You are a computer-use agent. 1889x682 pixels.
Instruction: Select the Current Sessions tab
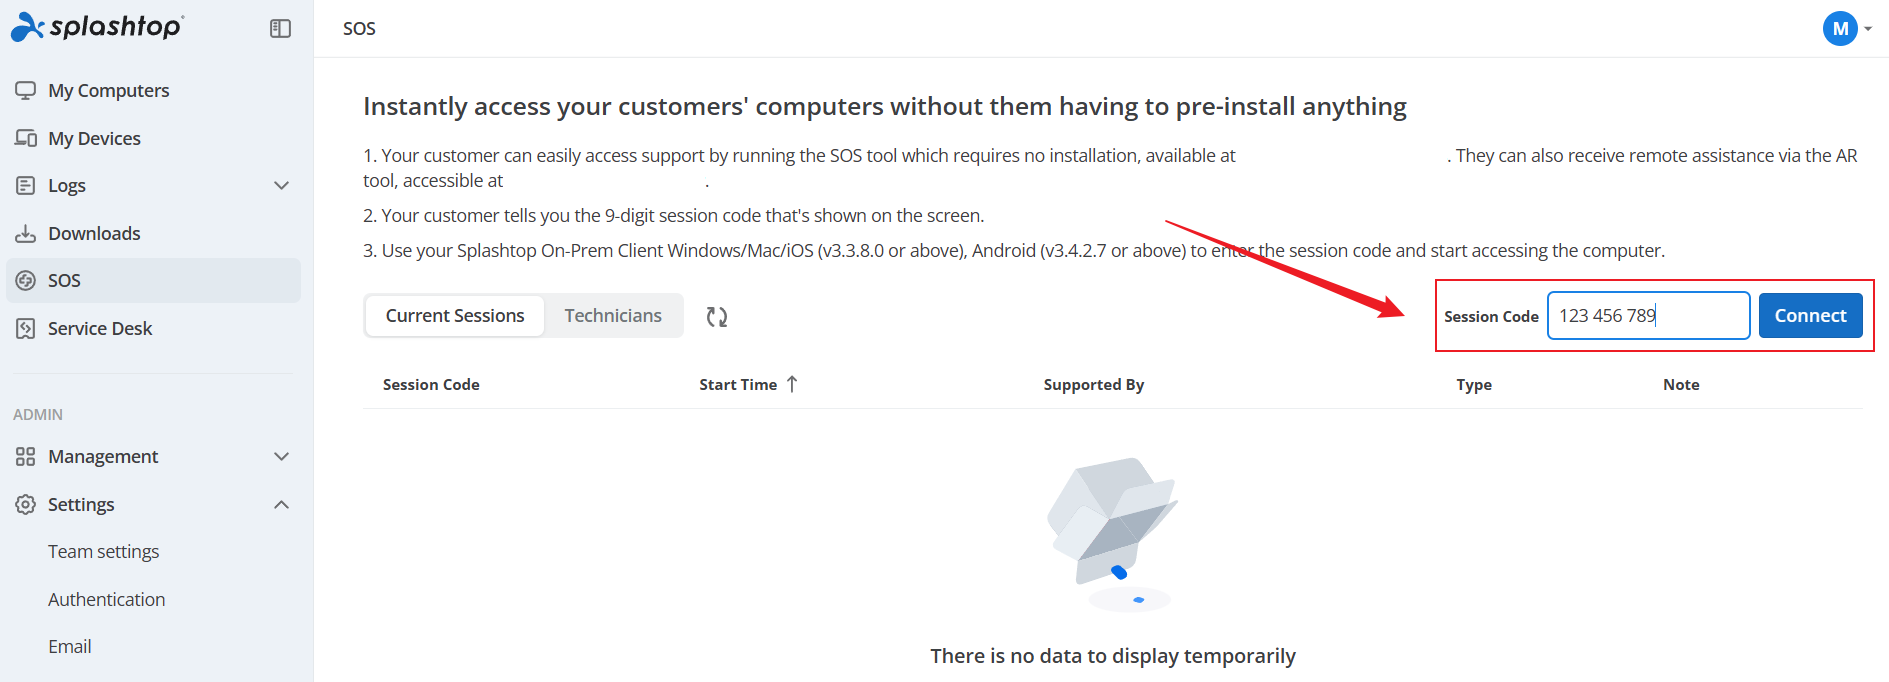pyautogui.click(x=454, y=315)
